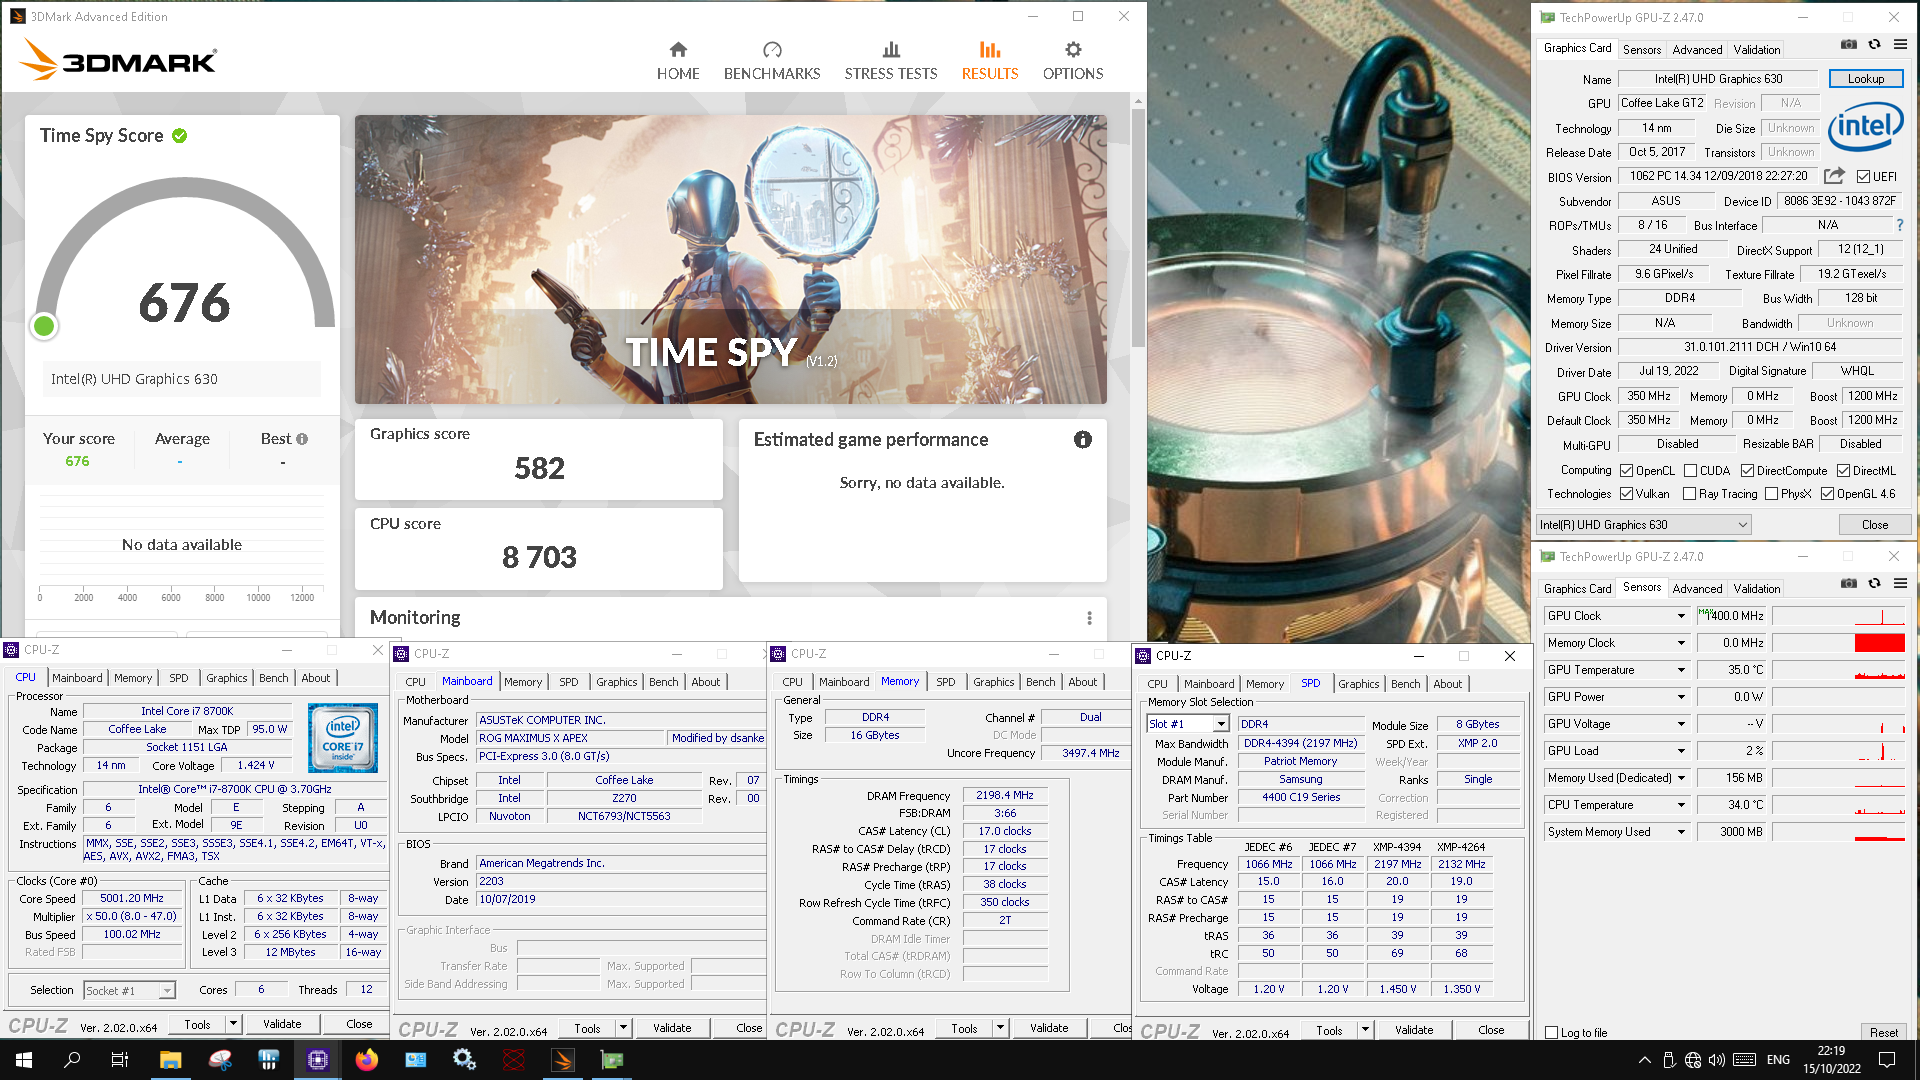Click refresh icon in upper GPU-Z window

pos(1875,44)
